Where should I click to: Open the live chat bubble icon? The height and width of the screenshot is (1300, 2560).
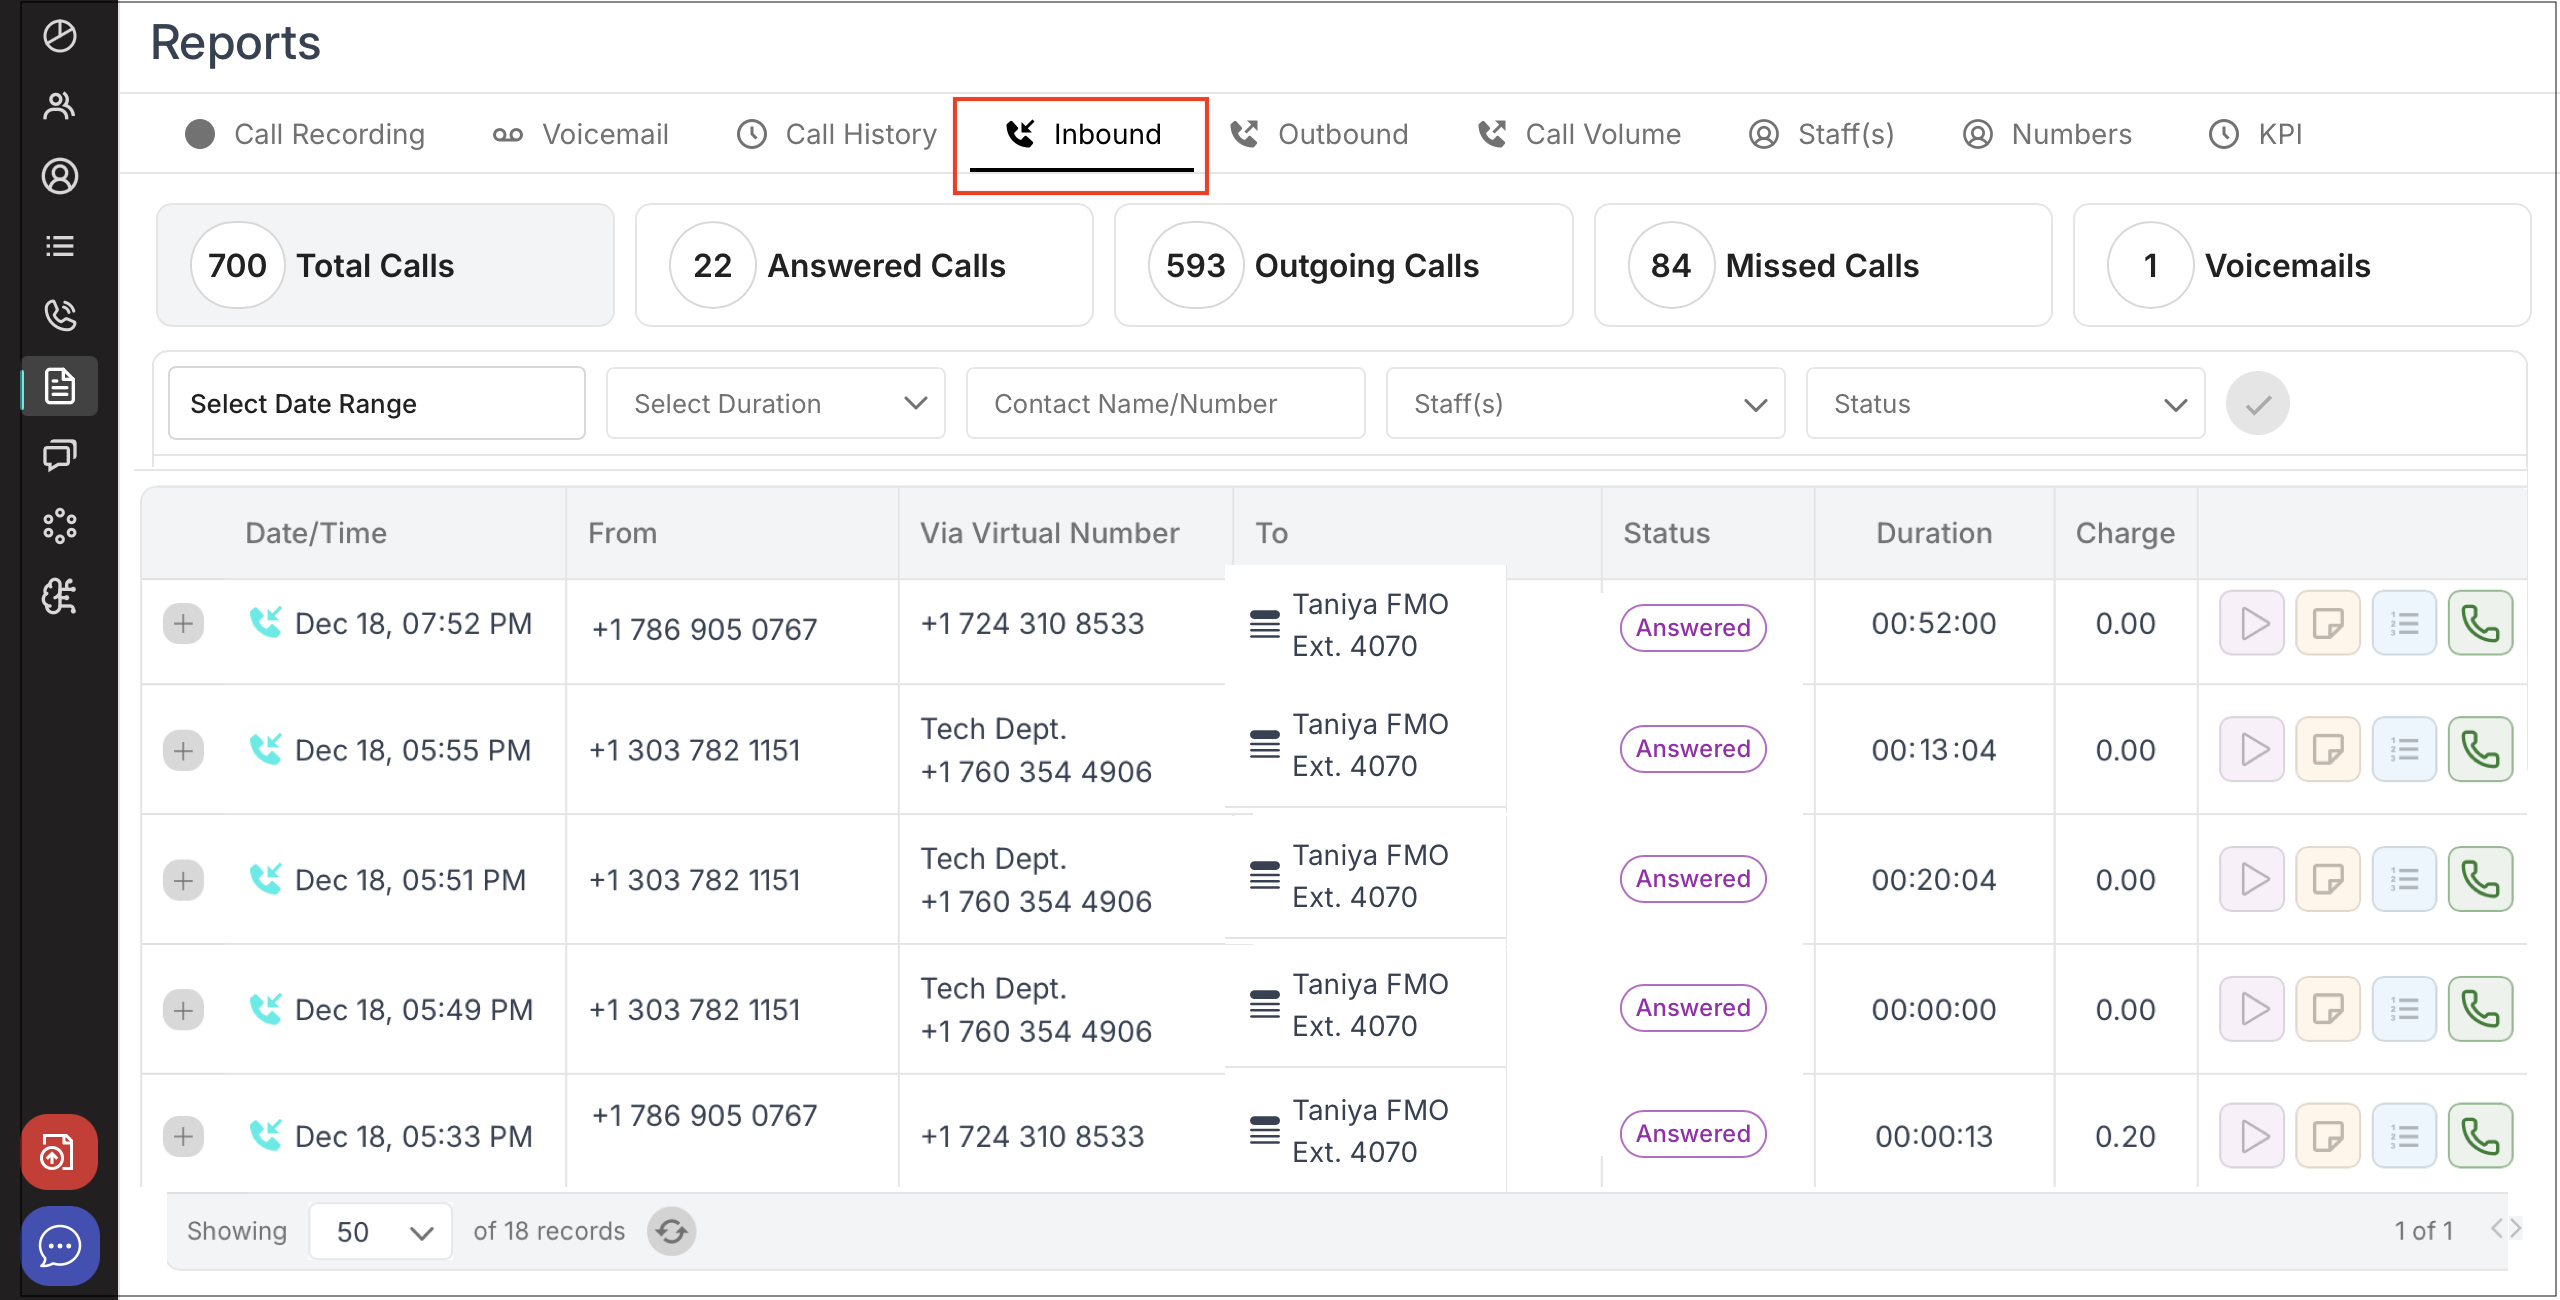pyautogui.click(x=60, y=1246)
